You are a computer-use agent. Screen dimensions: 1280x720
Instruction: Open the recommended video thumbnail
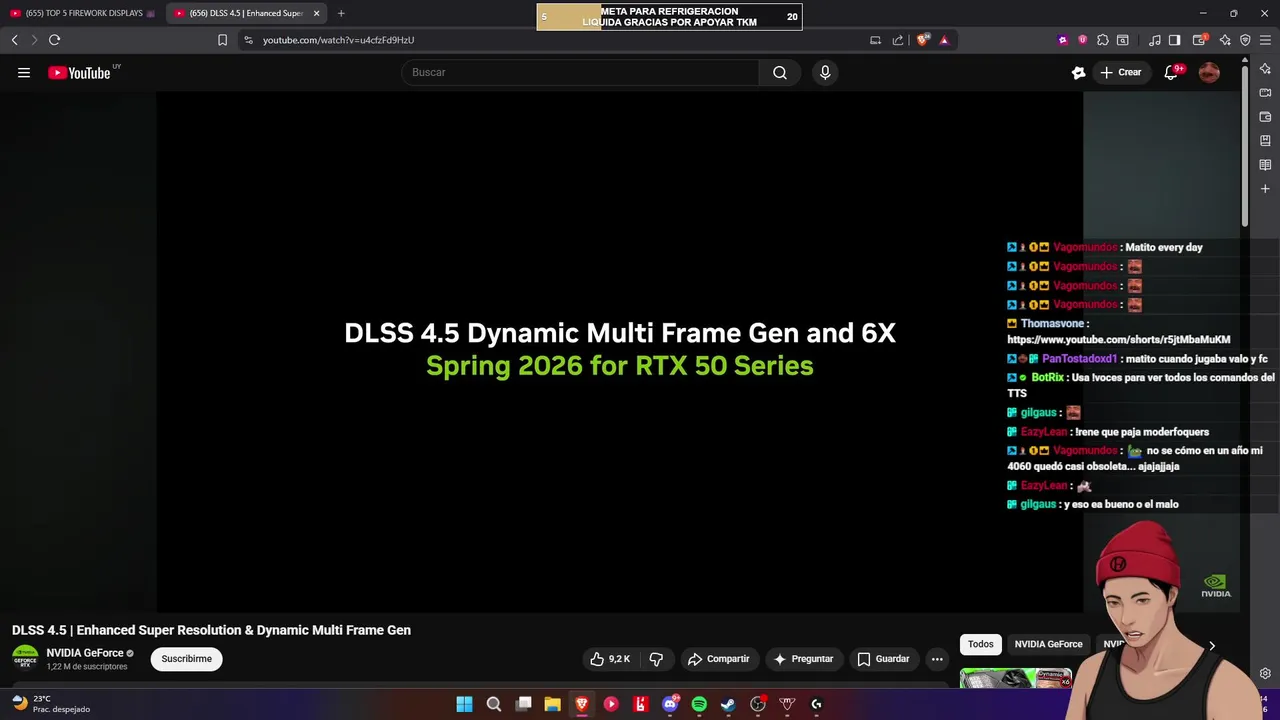pyautogui.click(x=1016, y=678)
